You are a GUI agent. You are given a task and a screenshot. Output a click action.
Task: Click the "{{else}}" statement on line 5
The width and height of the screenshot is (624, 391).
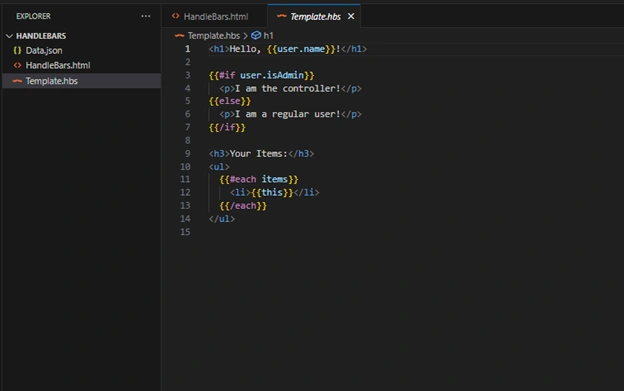click(x=230, y=101)
